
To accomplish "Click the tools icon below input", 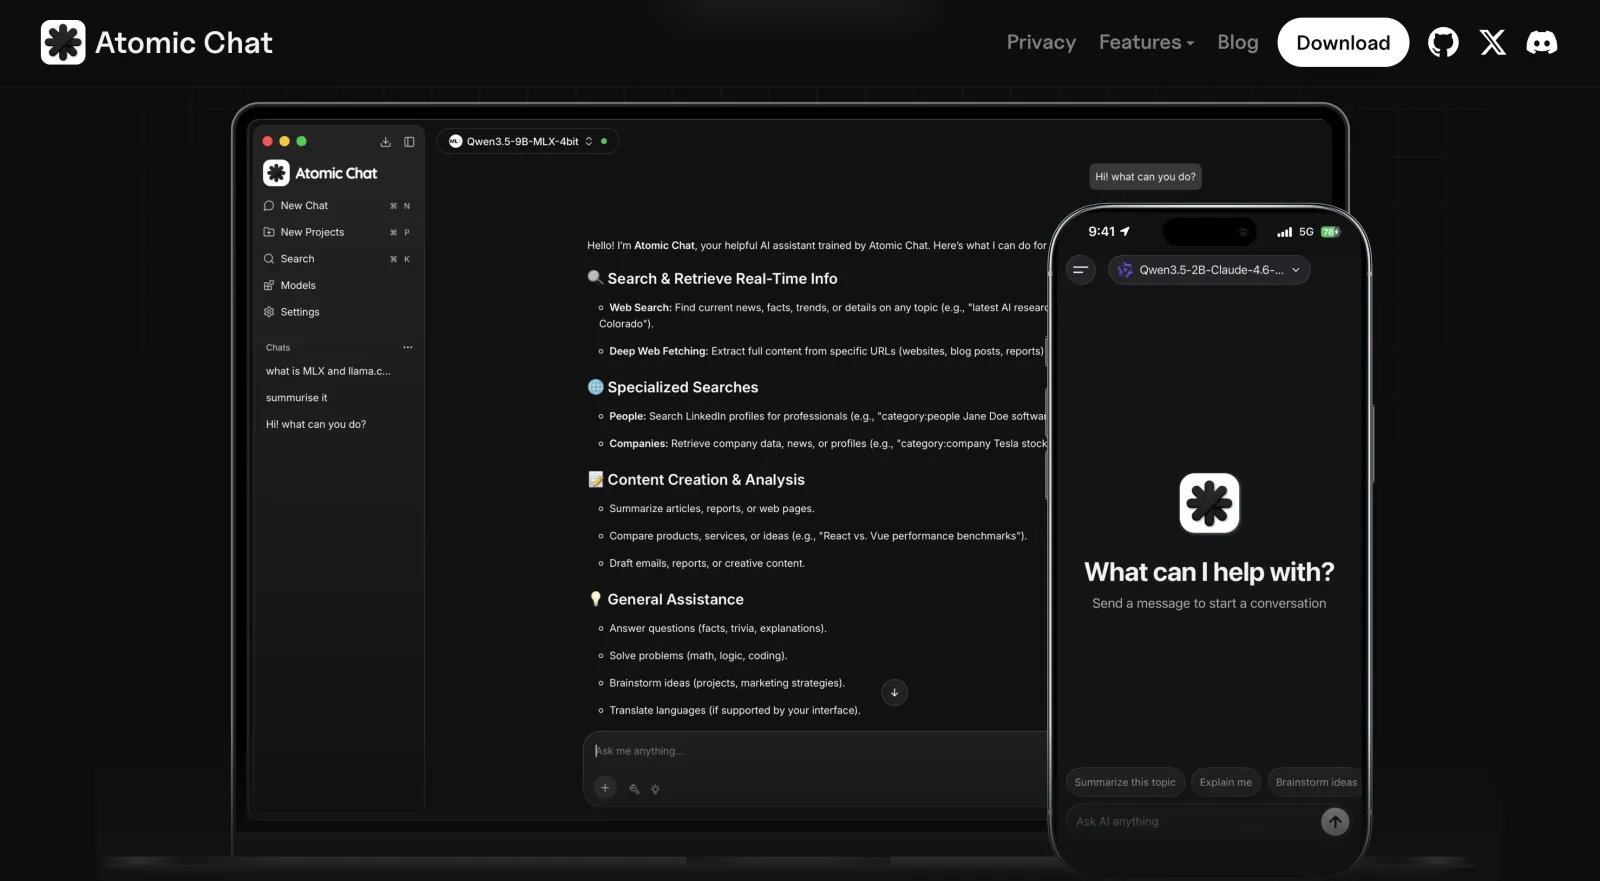I will 634,789.
